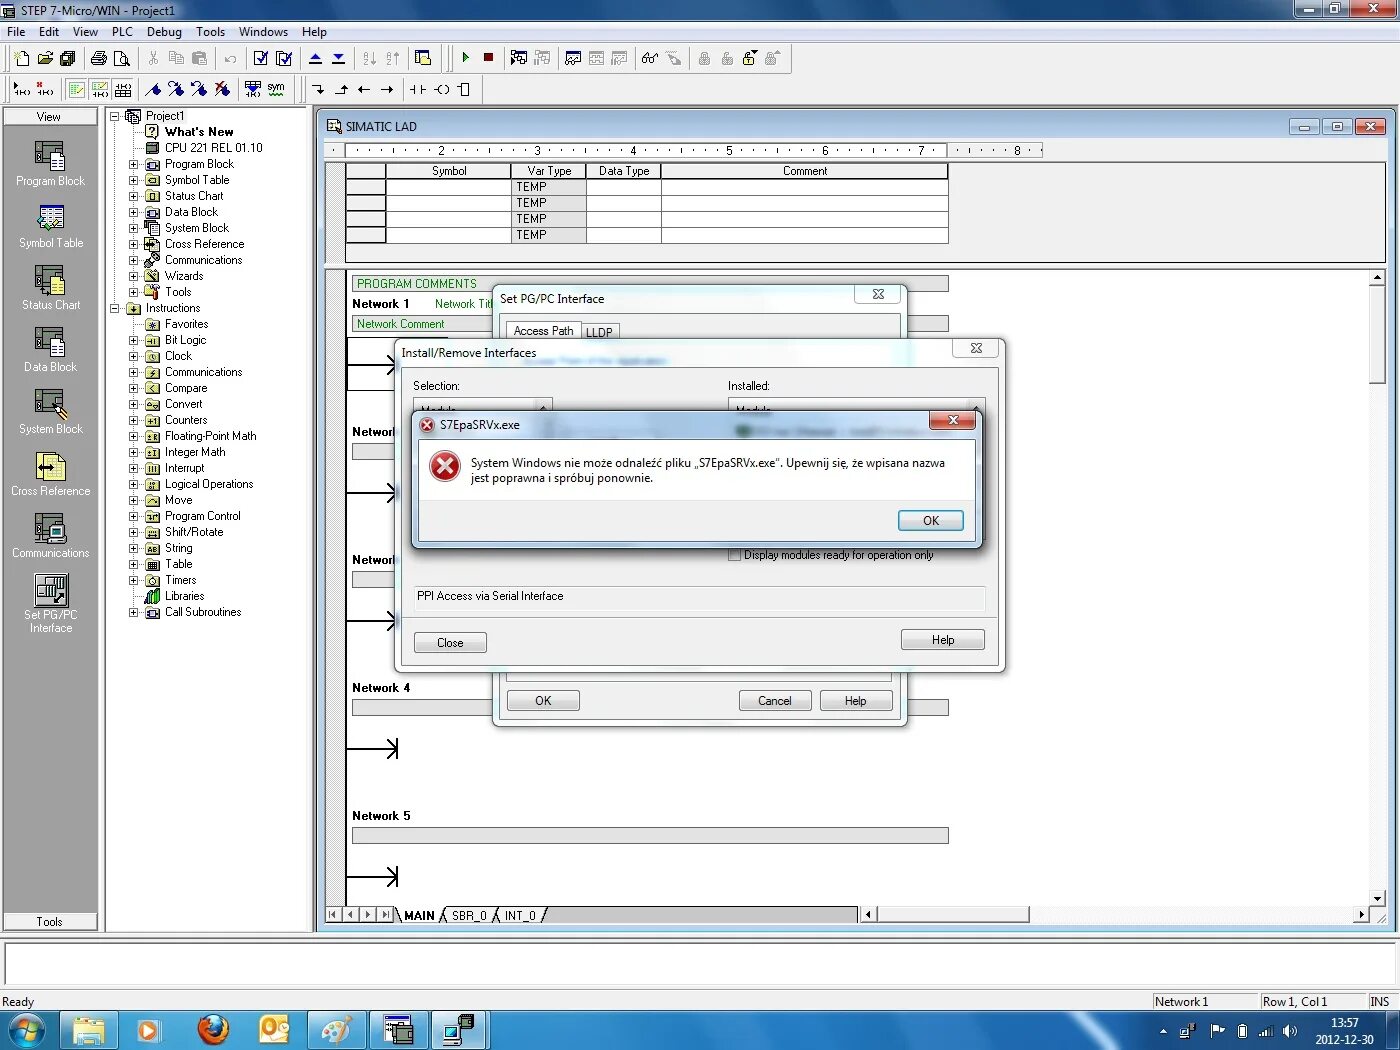This screenshot has height=1050, width=1400.
Task: Click the Compile All toolbar icon
Action: pyautogui.click(x=284, y=58)
